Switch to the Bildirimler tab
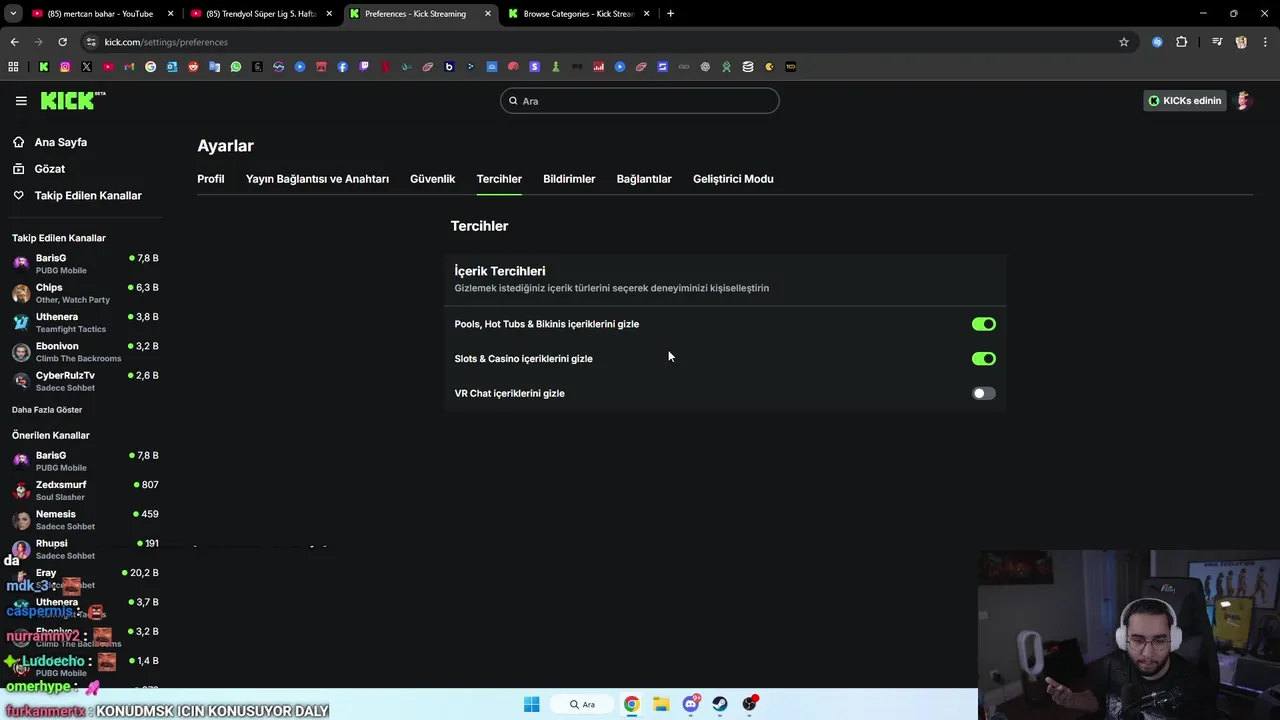Screen dimensions: 1280x720 click(x=569, y=179)
